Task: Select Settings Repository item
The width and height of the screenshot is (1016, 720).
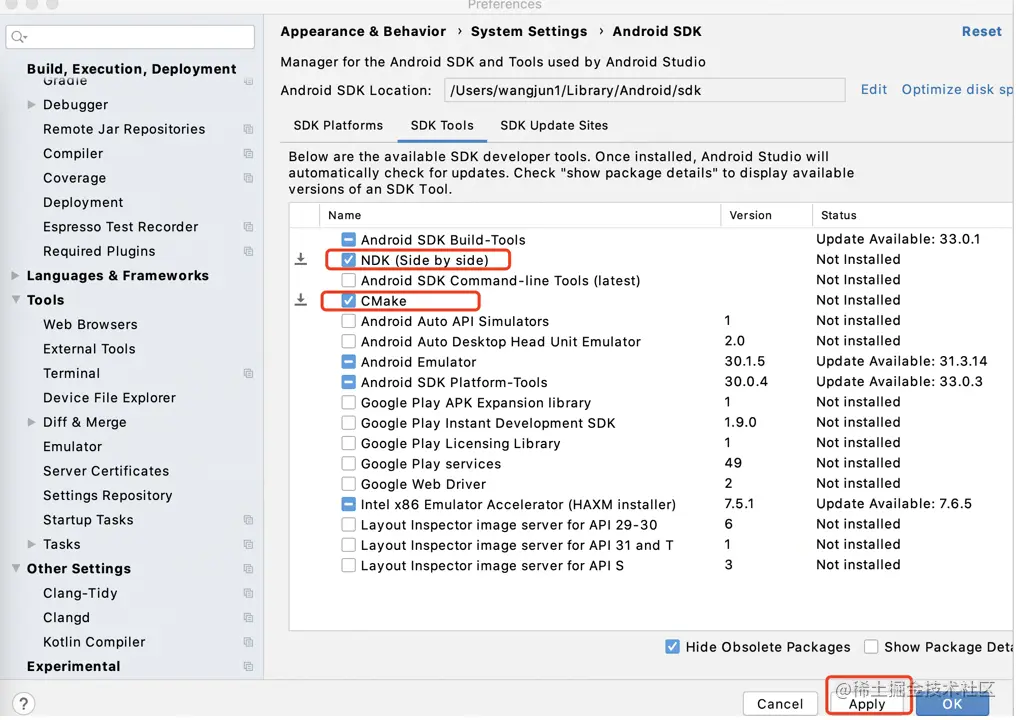Action: click(108, 495)
